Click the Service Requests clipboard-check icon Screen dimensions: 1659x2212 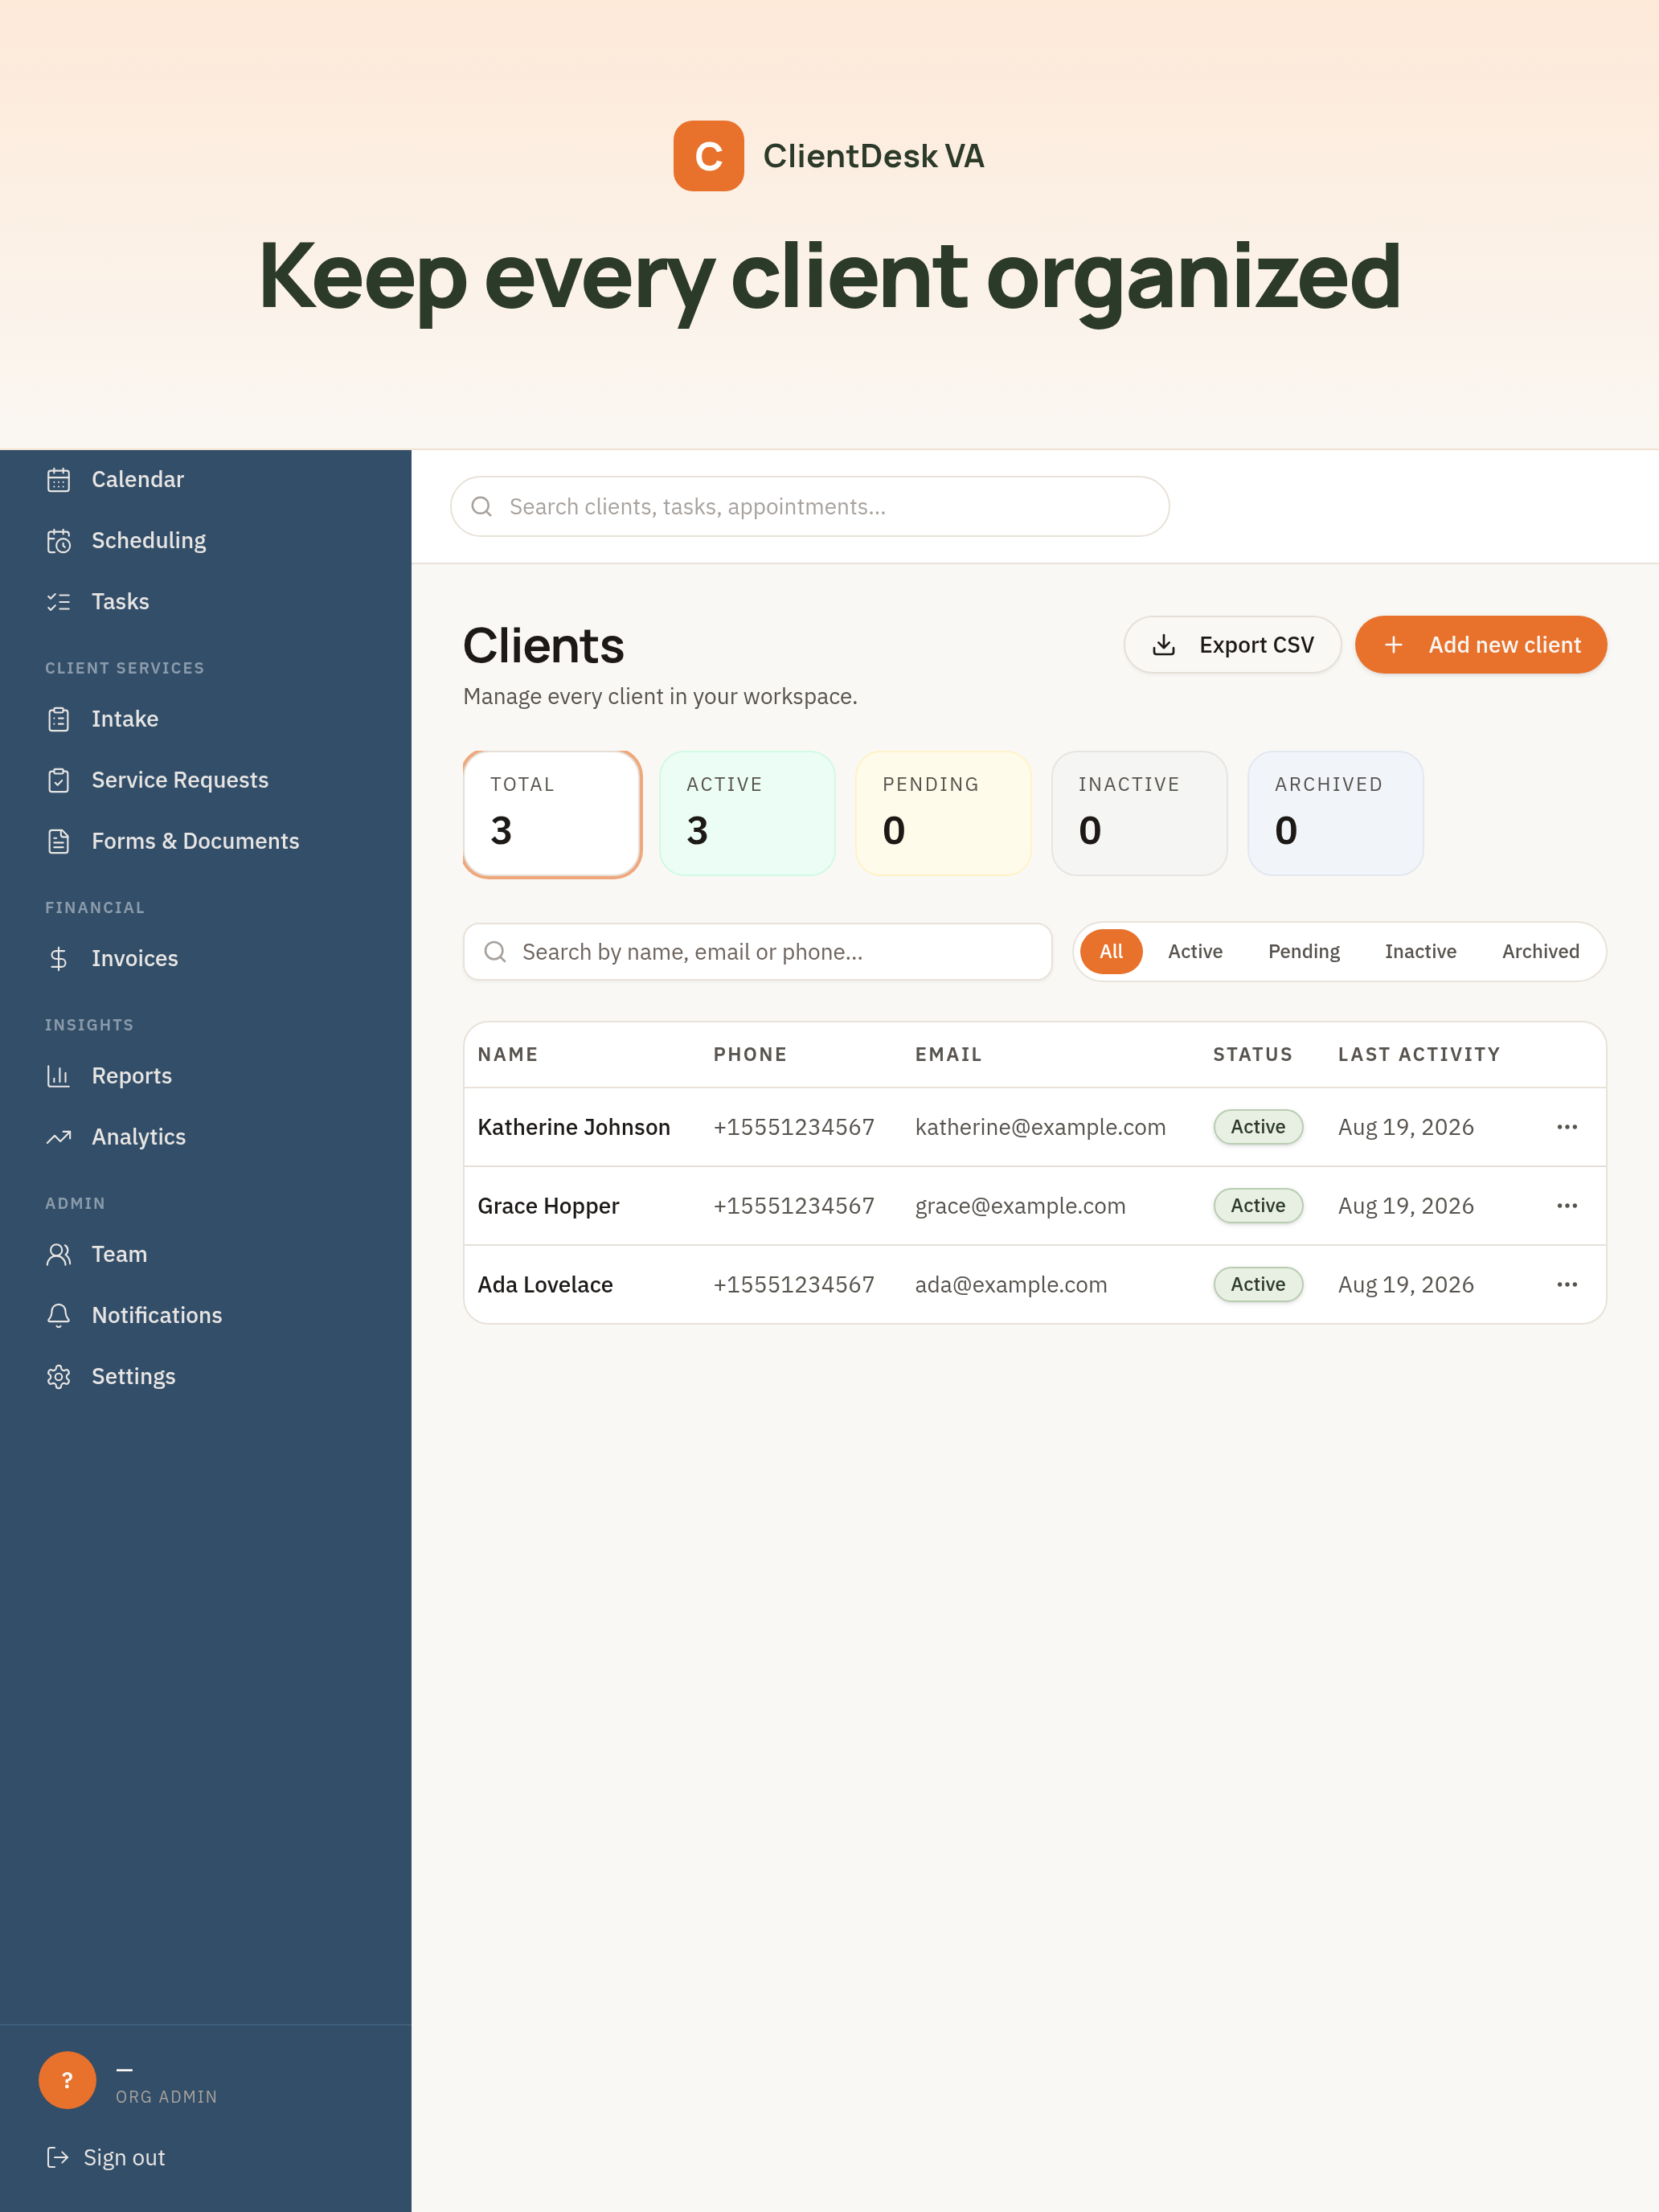pyautogui.click(x=58, y=780)
